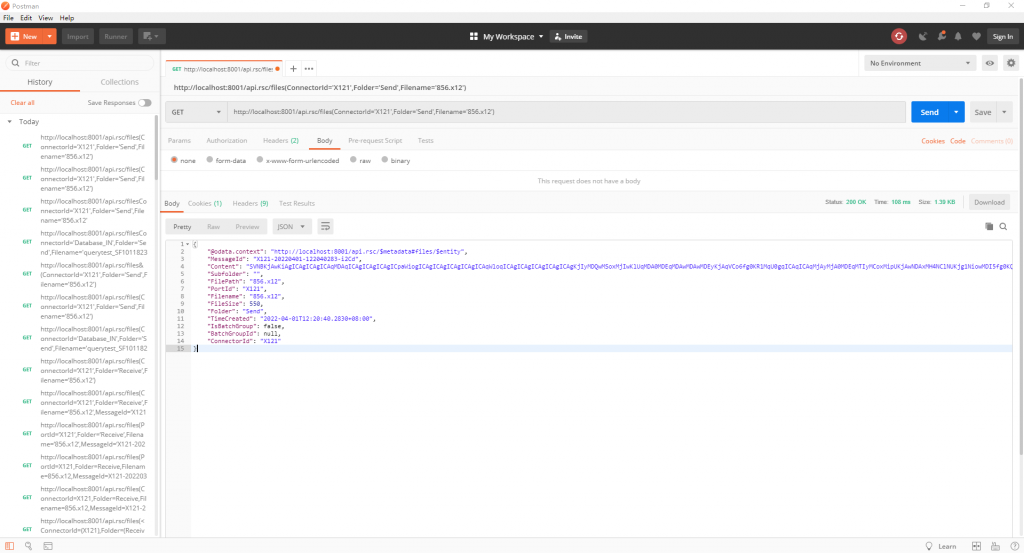Select the raw body radio button
Image resolution: width=1024 pixels, height=553 pixels.
click(x=353, y=160)
